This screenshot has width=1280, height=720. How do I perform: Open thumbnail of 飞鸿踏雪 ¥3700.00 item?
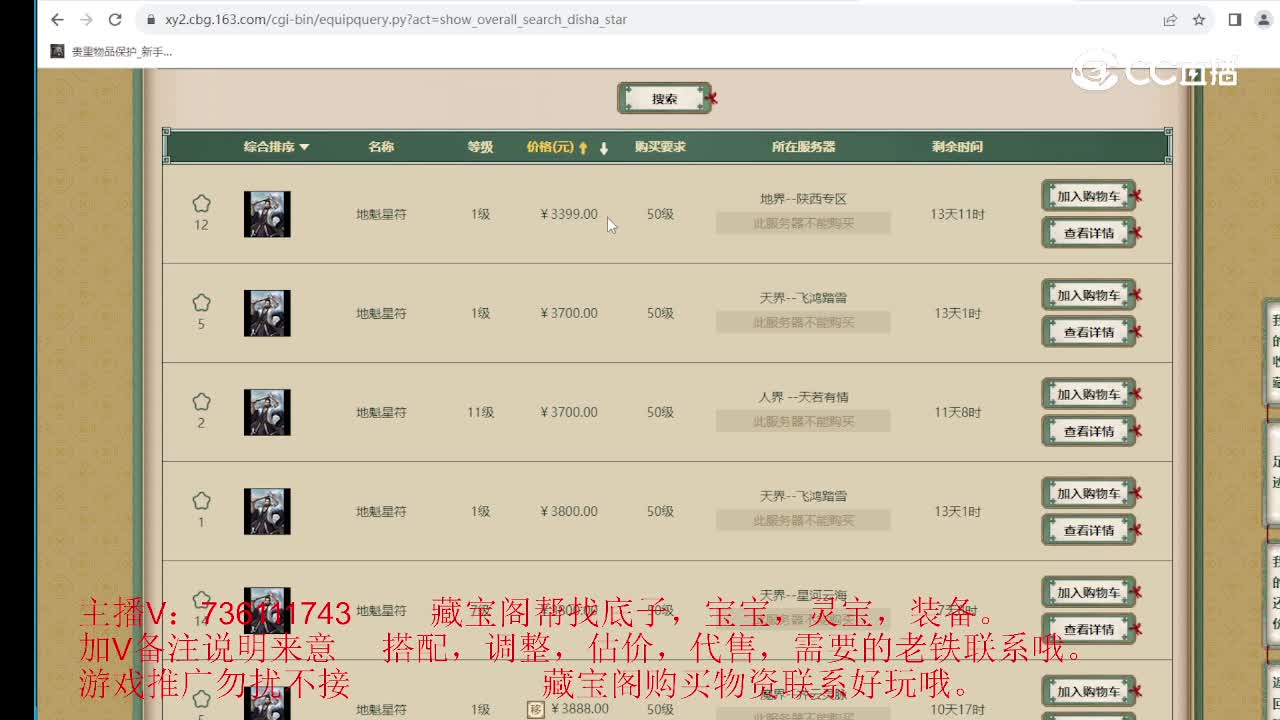(x=267, y=313)
